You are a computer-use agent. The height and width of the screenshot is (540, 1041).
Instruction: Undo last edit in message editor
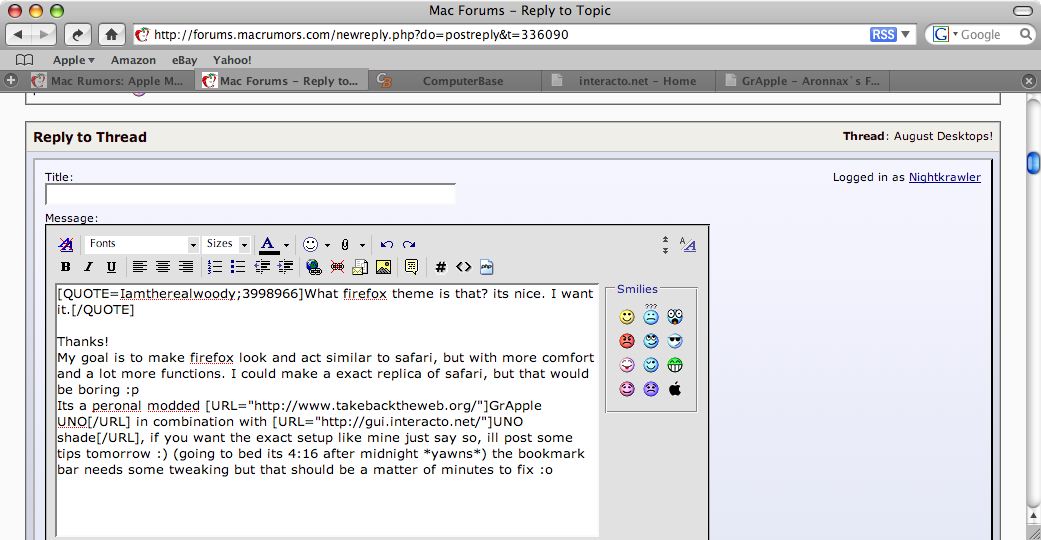pos(387,244)
